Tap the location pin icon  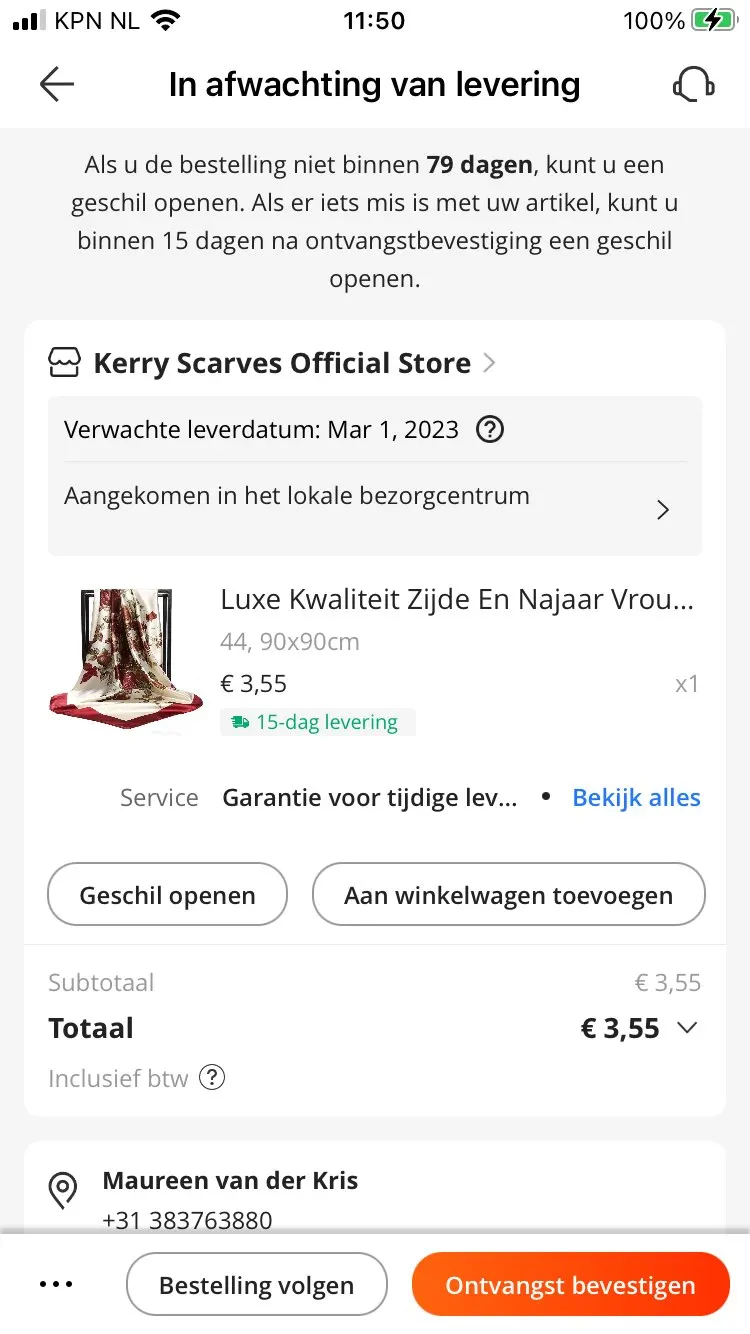click(63, 1189)
